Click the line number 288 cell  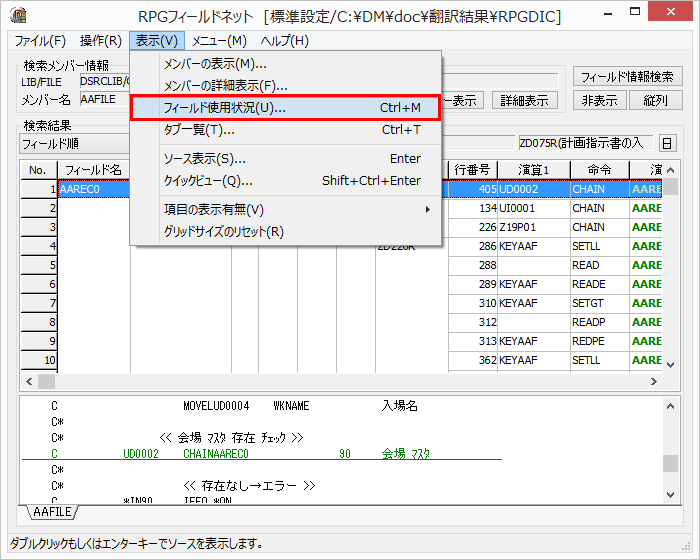tap(472, 265)
